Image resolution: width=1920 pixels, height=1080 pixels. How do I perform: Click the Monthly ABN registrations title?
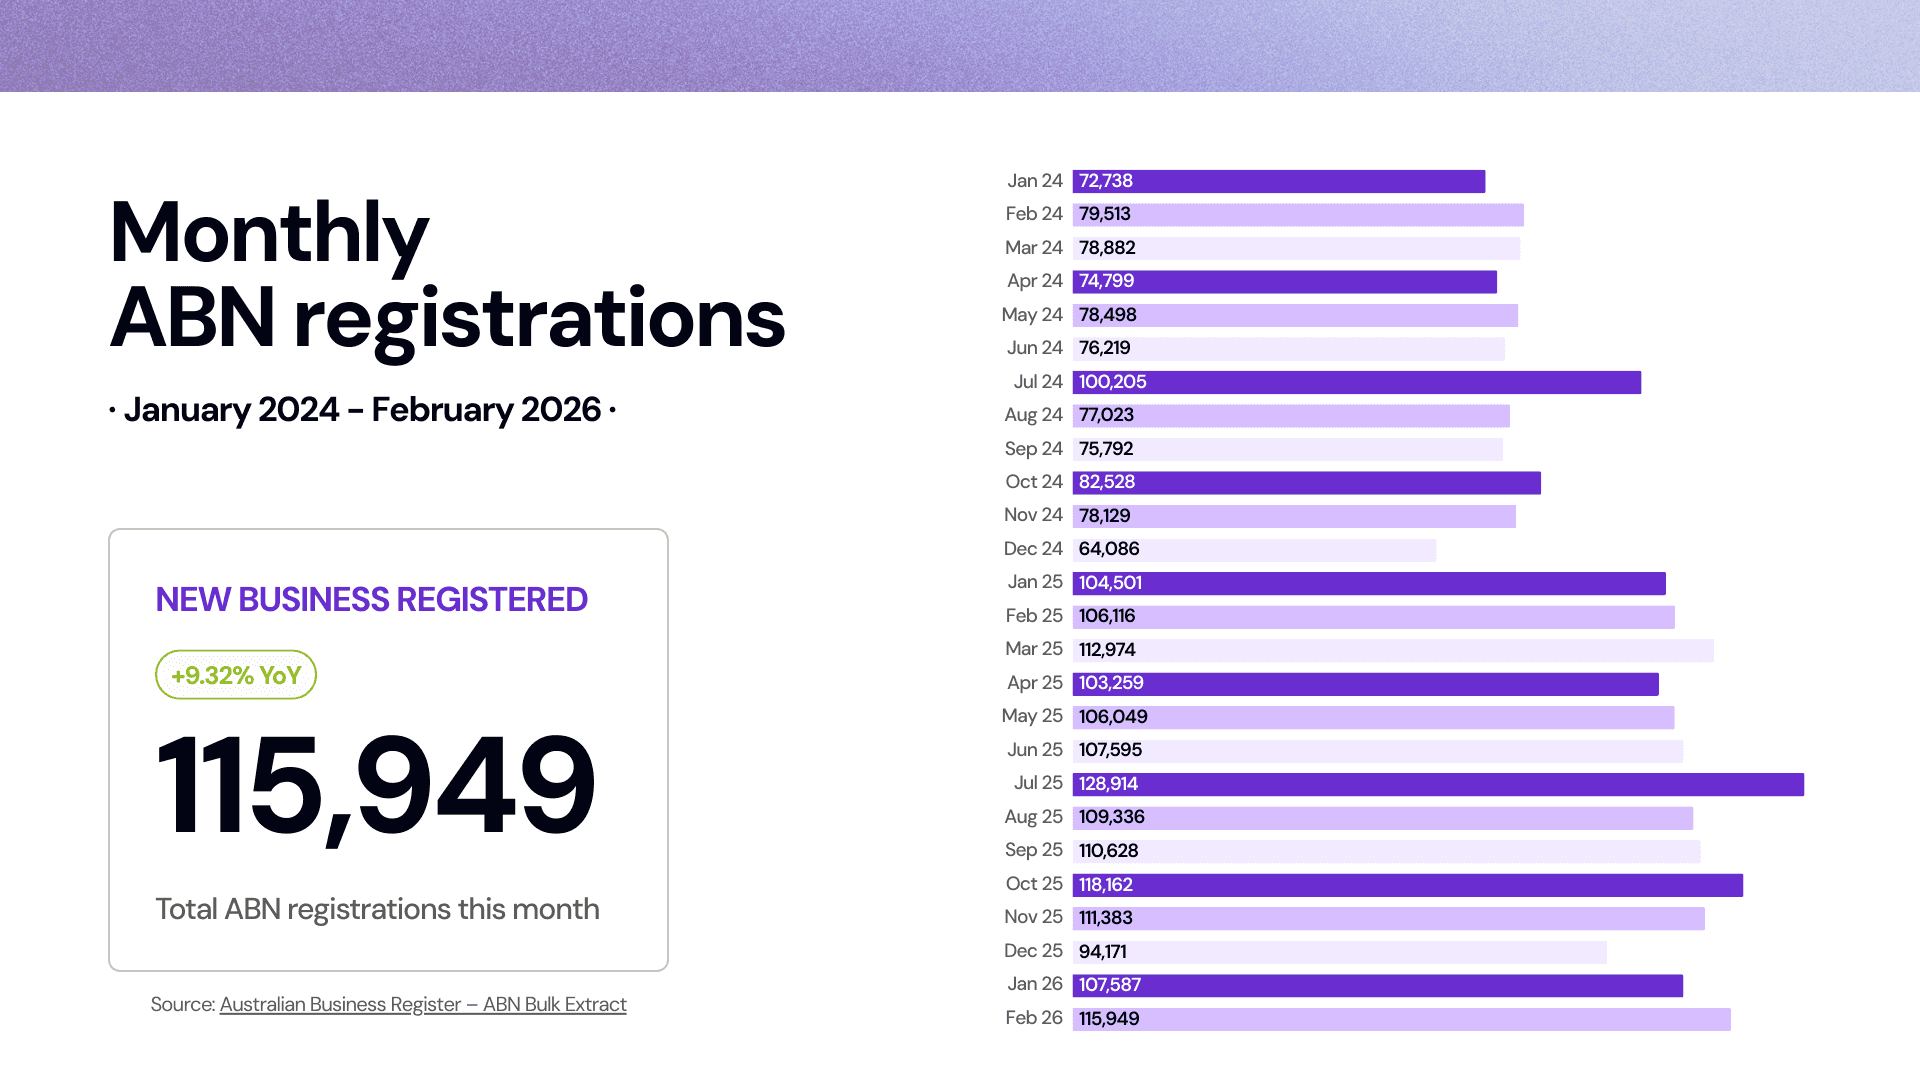[447, 275]
